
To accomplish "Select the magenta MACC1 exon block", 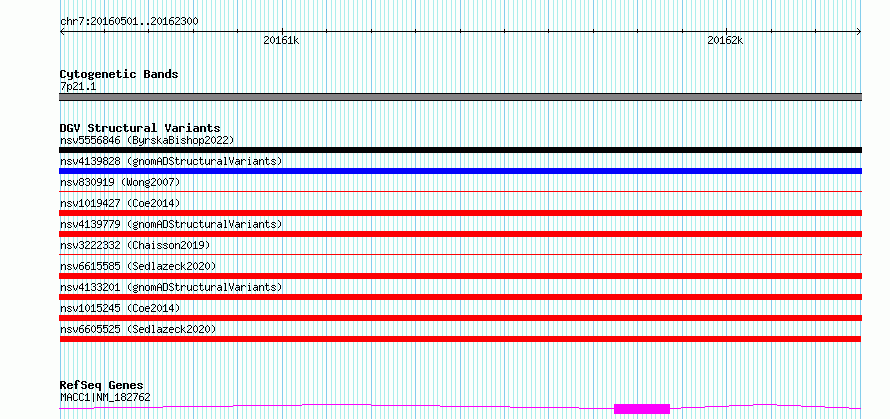I will [642, 409].
